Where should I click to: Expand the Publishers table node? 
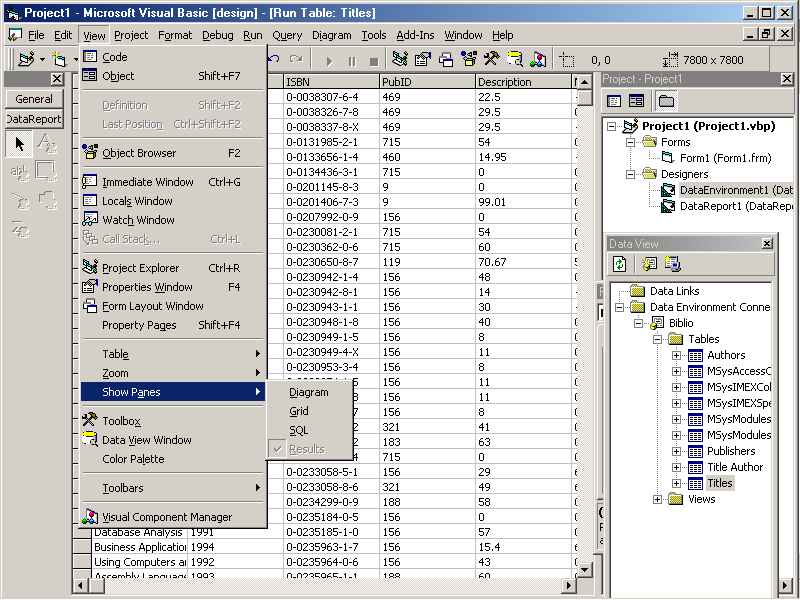coord(677,452)
